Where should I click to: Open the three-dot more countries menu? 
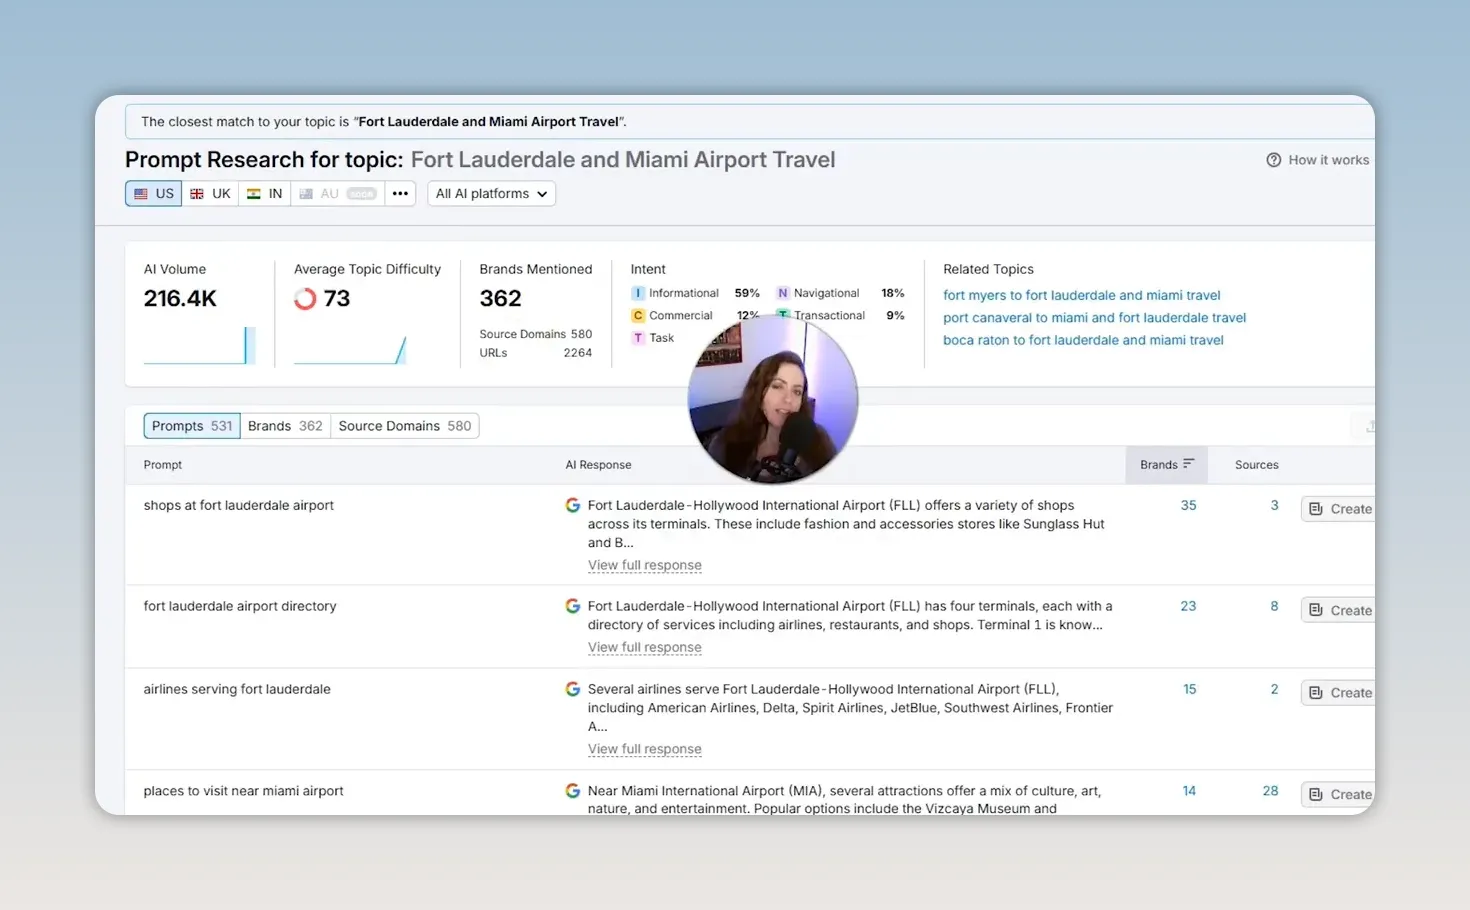(400, 194)
